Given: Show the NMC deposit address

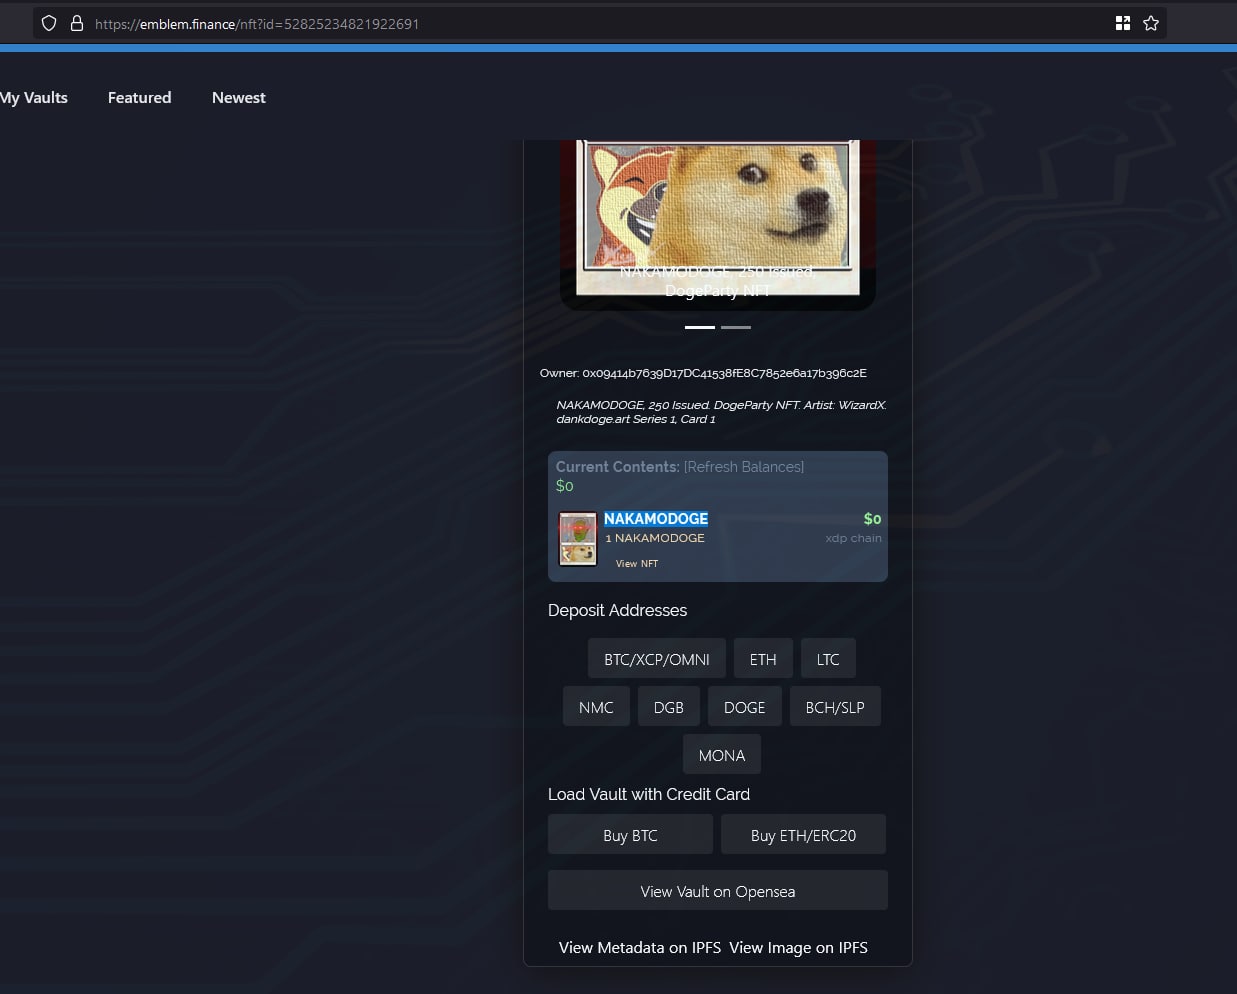Looking at the screenshot, I should (x=596, y=707).
